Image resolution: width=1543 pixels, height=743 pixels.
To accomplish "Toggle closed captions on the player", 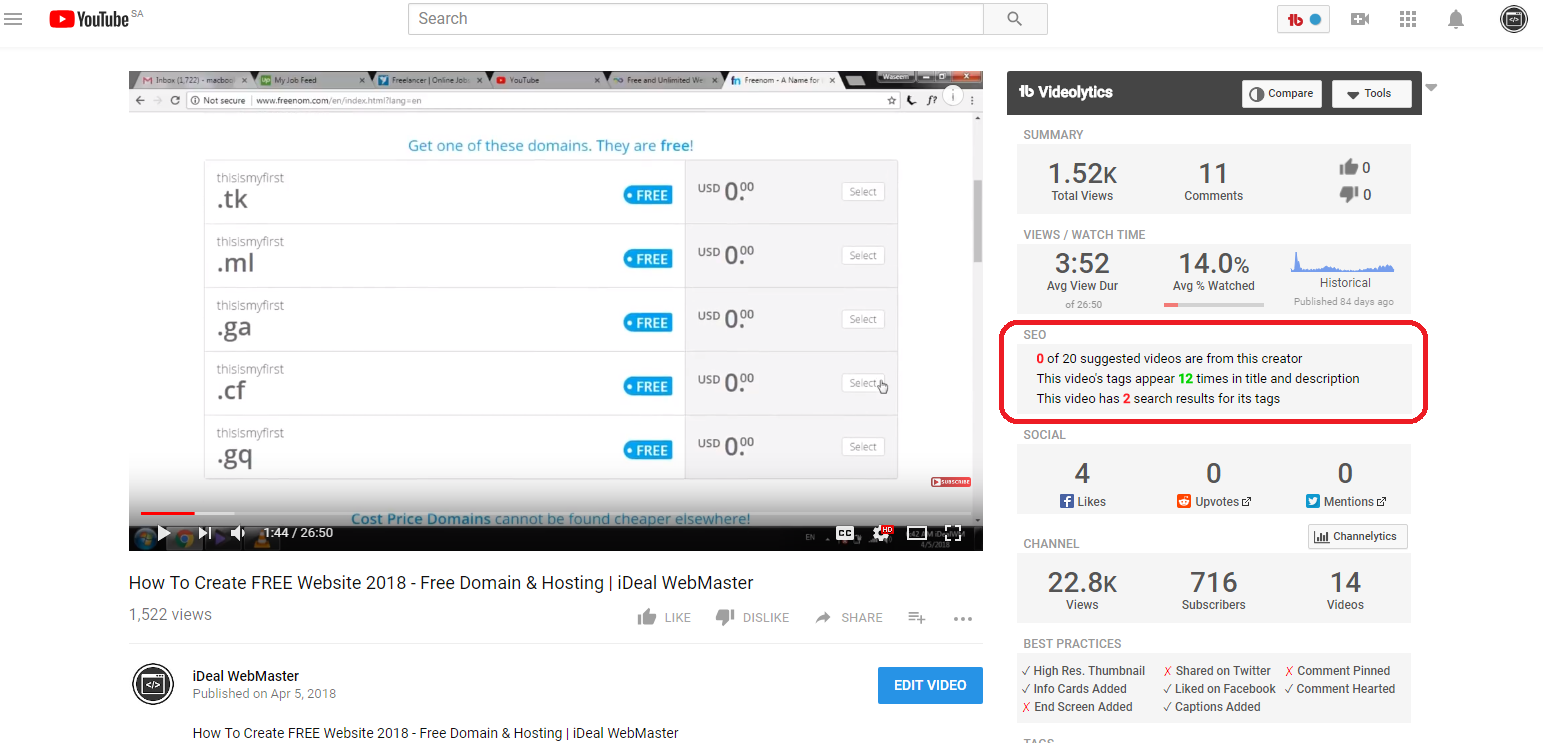I will [x=845, y=533].
